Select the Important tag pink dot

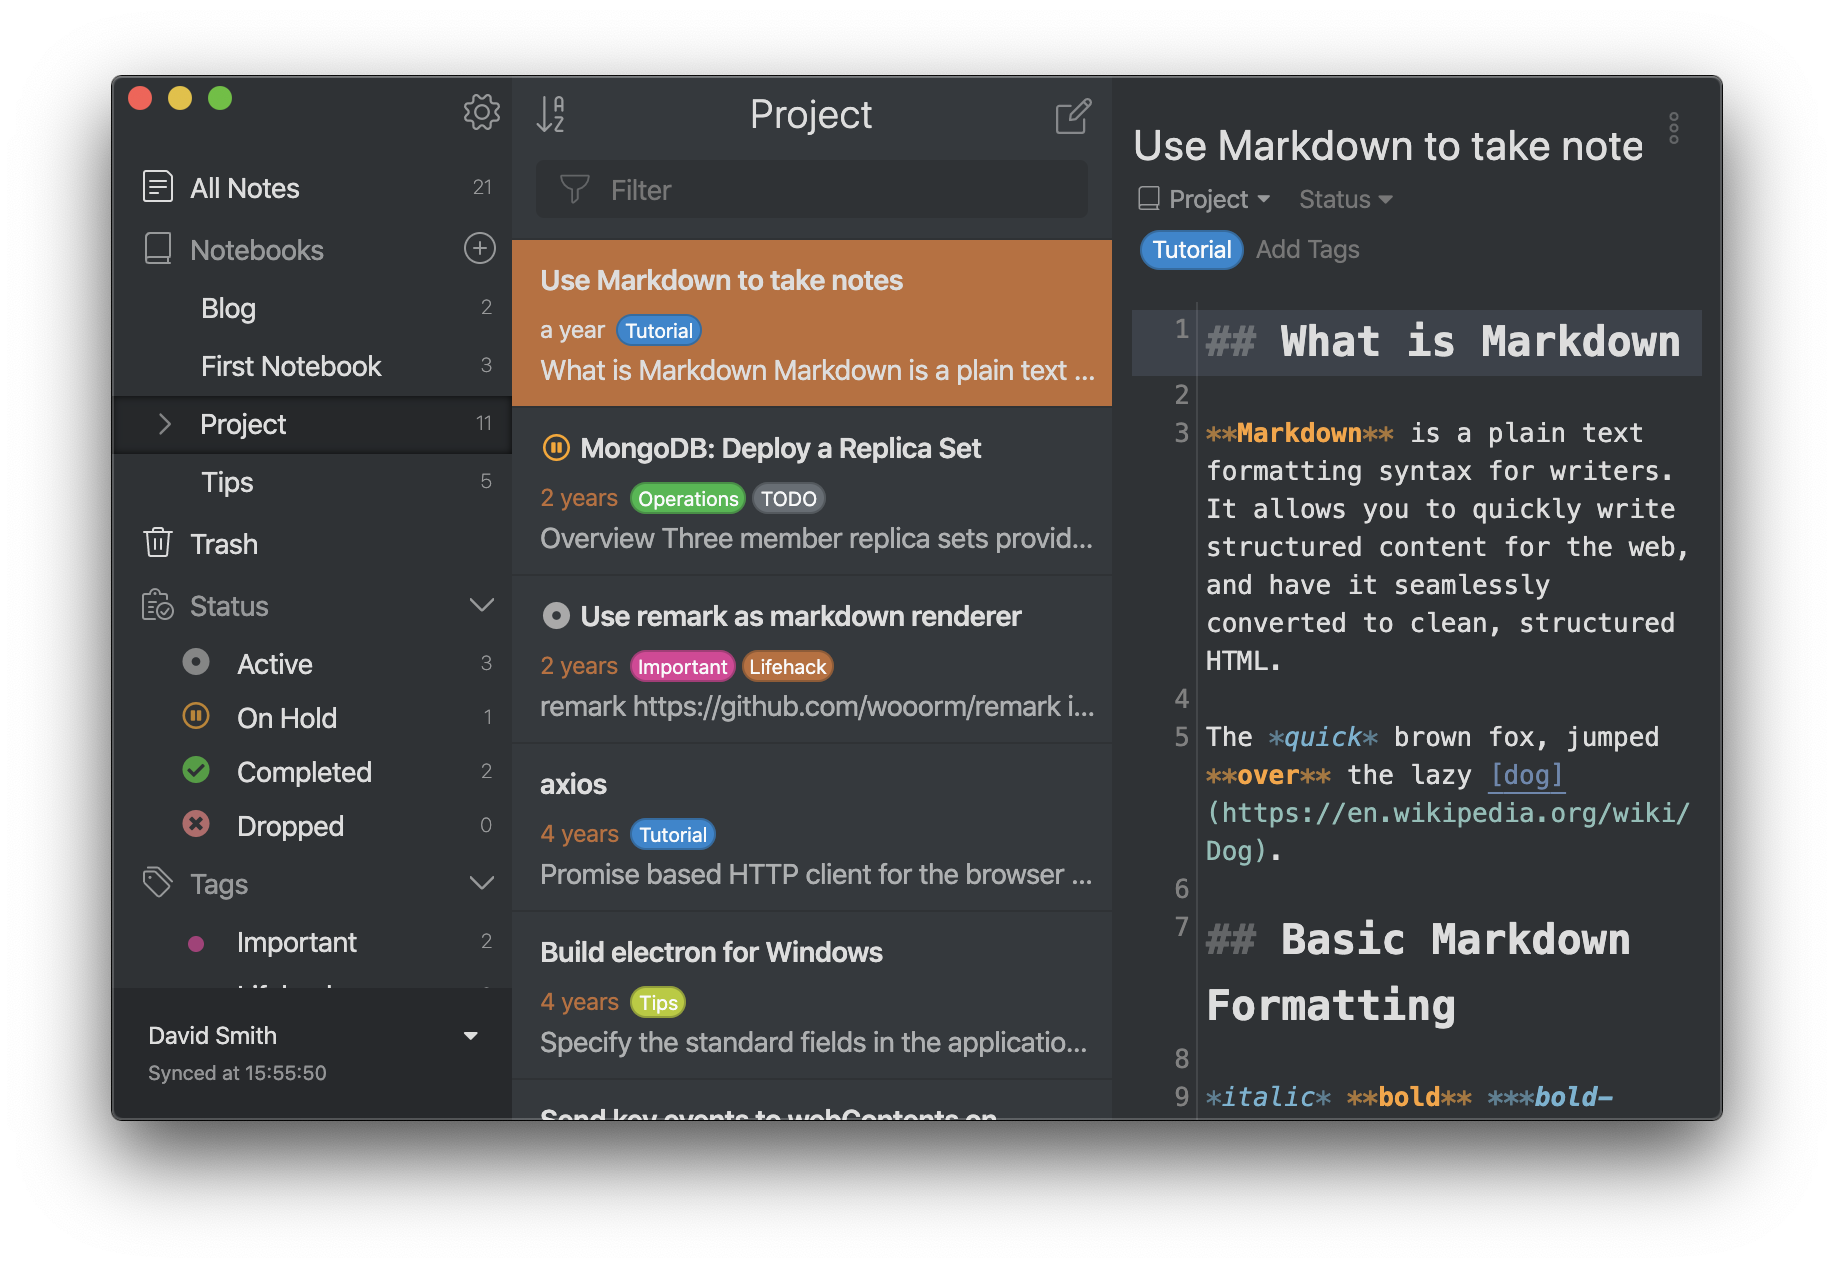[x=196, y=943]
